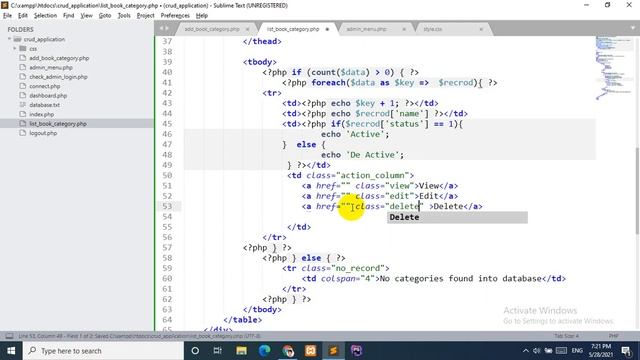Open the File menu
Image resolution: width=640 pixels, height=360 pixels.
[x=7, y=16]
